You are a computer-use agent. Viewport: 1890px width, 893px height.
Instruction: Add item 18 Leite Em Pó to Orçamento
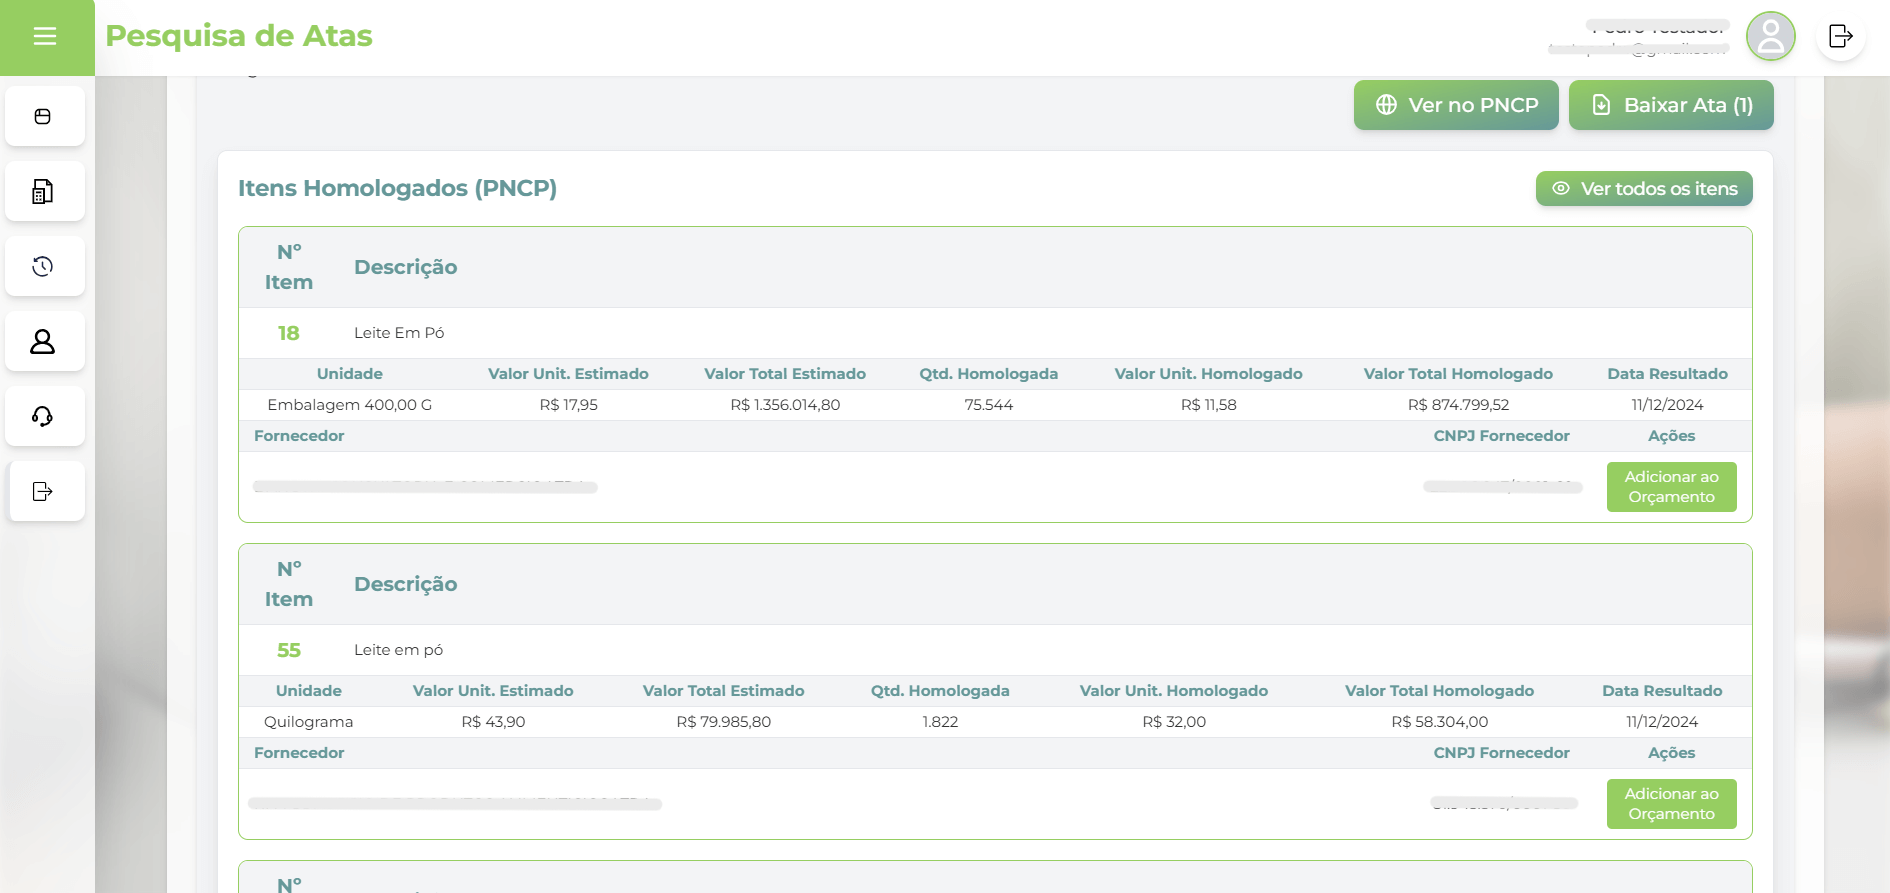(x=1671, y=487)
